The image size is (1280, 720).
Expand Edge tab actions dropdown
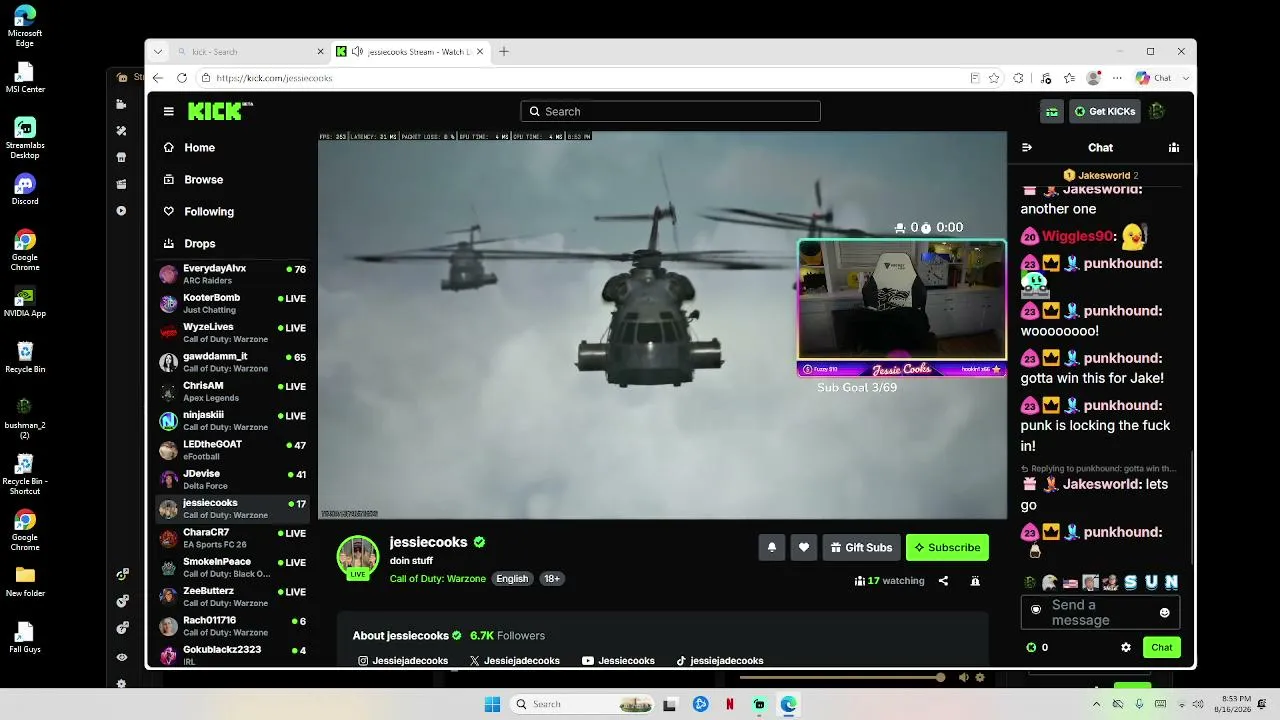[158, 51]
